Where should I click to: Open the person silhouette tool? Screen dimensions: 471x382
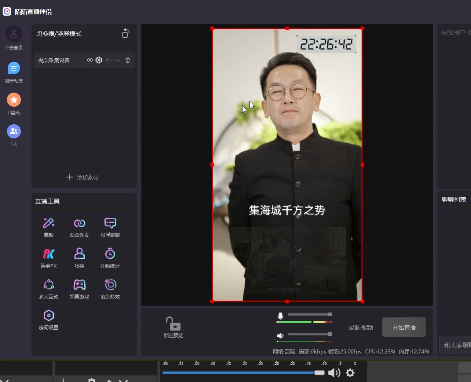point(79,254)
